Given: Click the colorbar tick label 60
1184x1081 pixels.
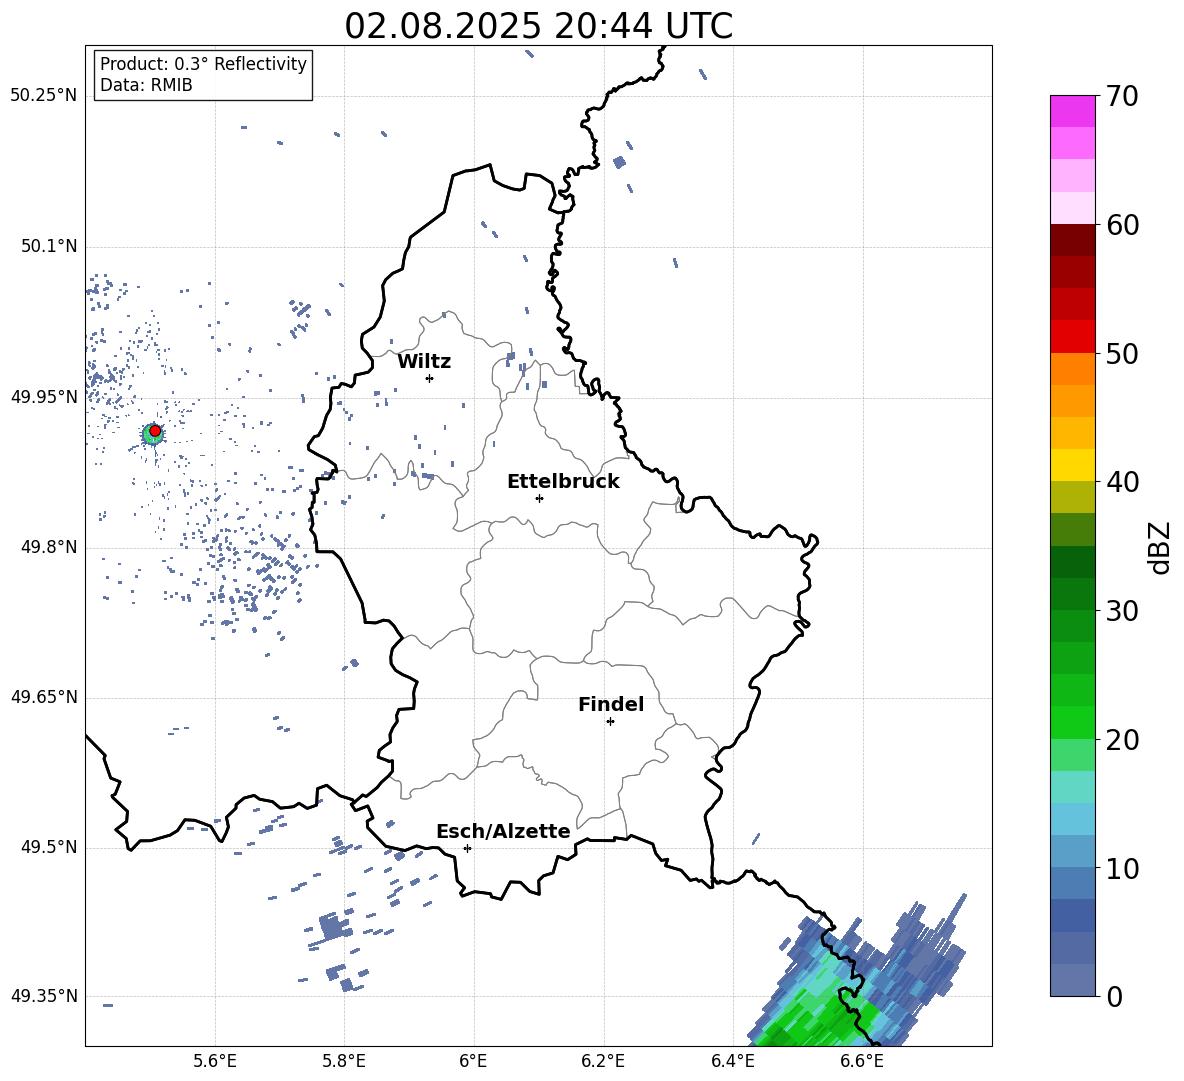Looking at the screenshot, I should pos(1122,225).
